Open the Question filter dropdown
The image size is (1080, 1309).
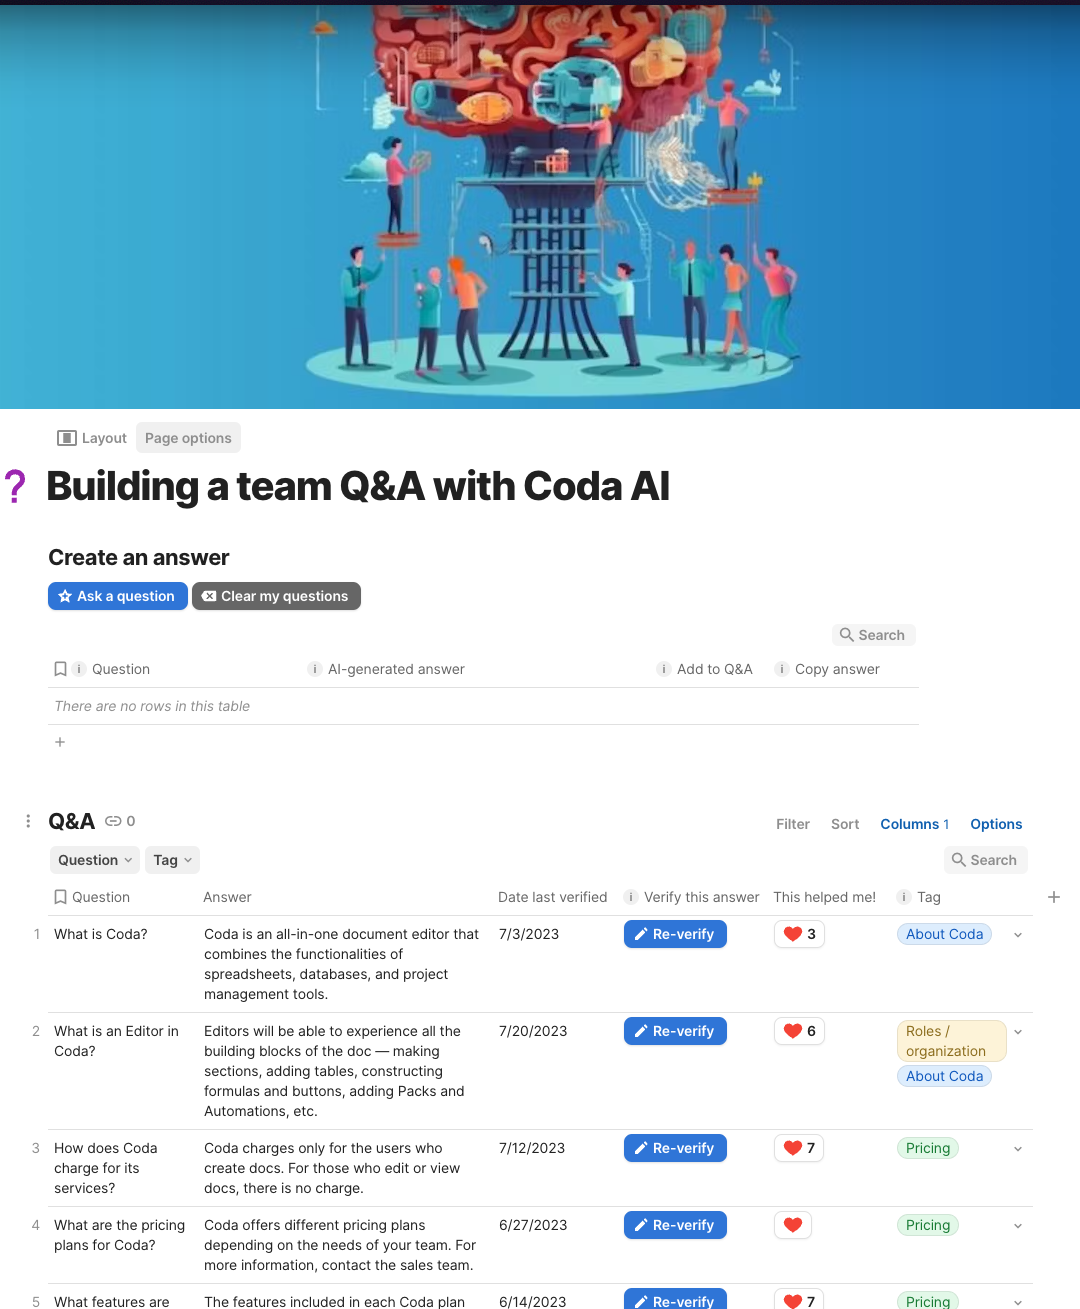(95, 860)
